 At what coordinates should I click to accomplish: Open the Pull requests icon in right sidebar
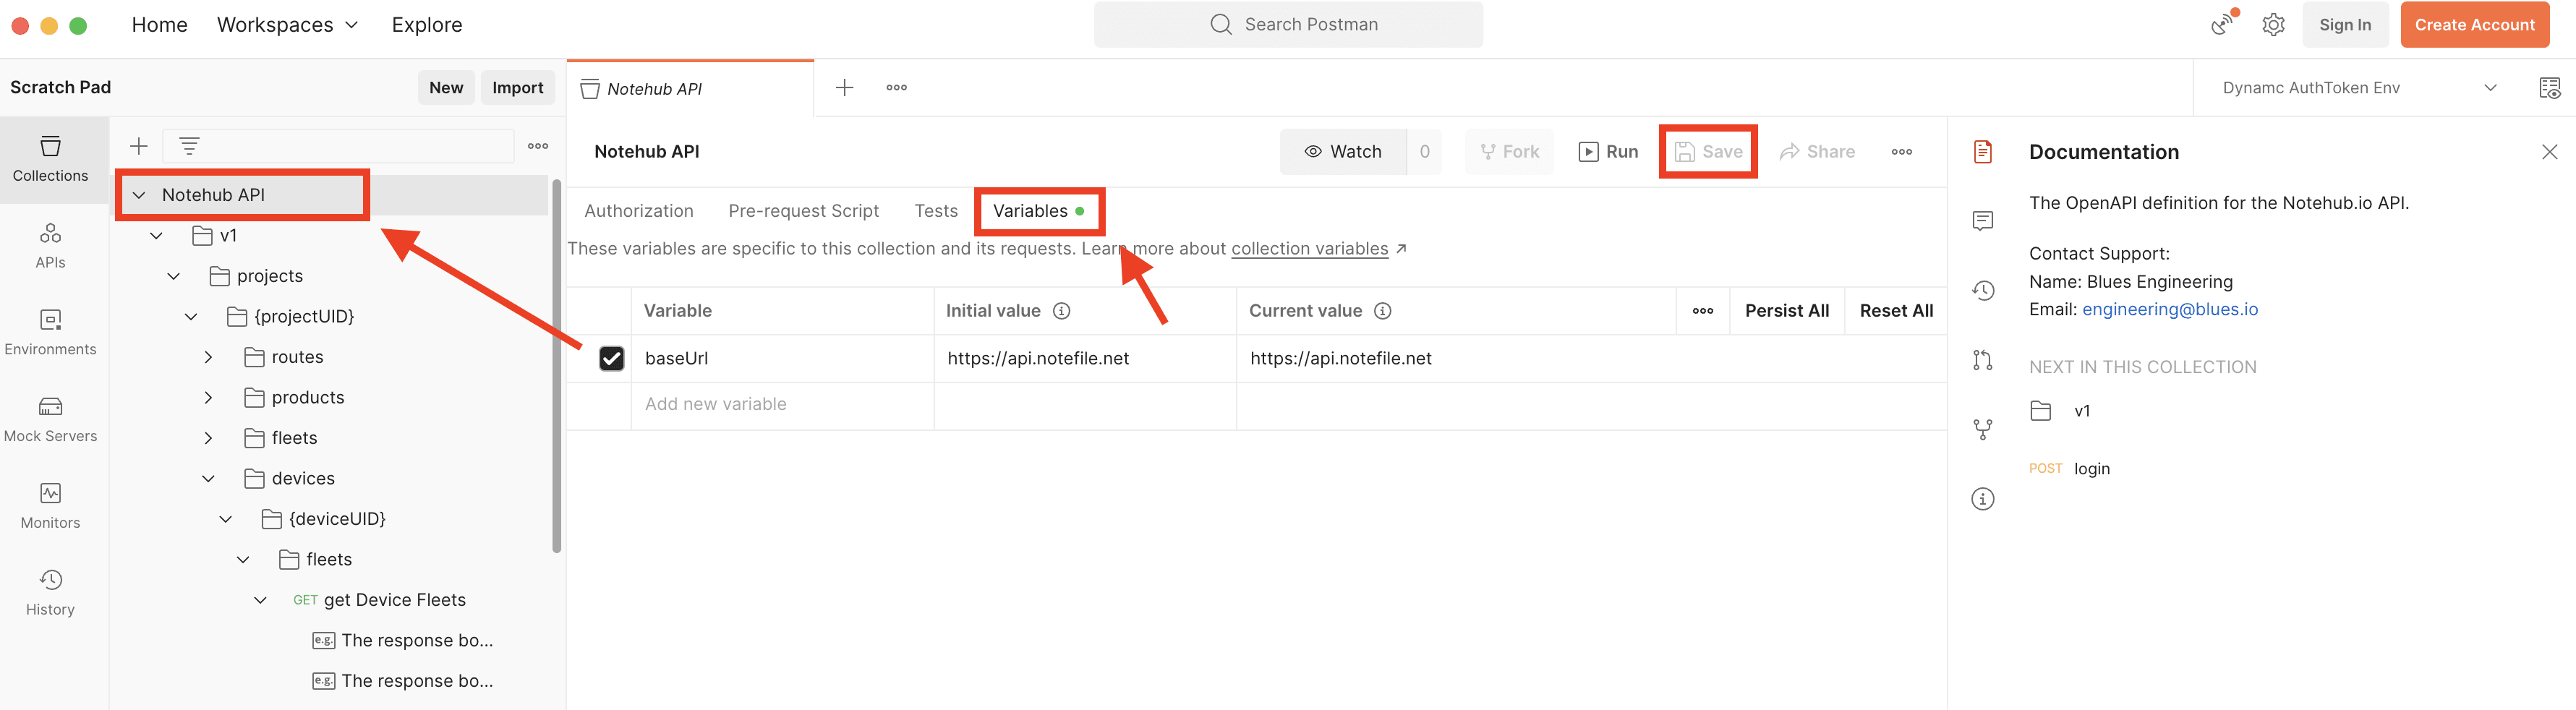tap(1982, 360)
